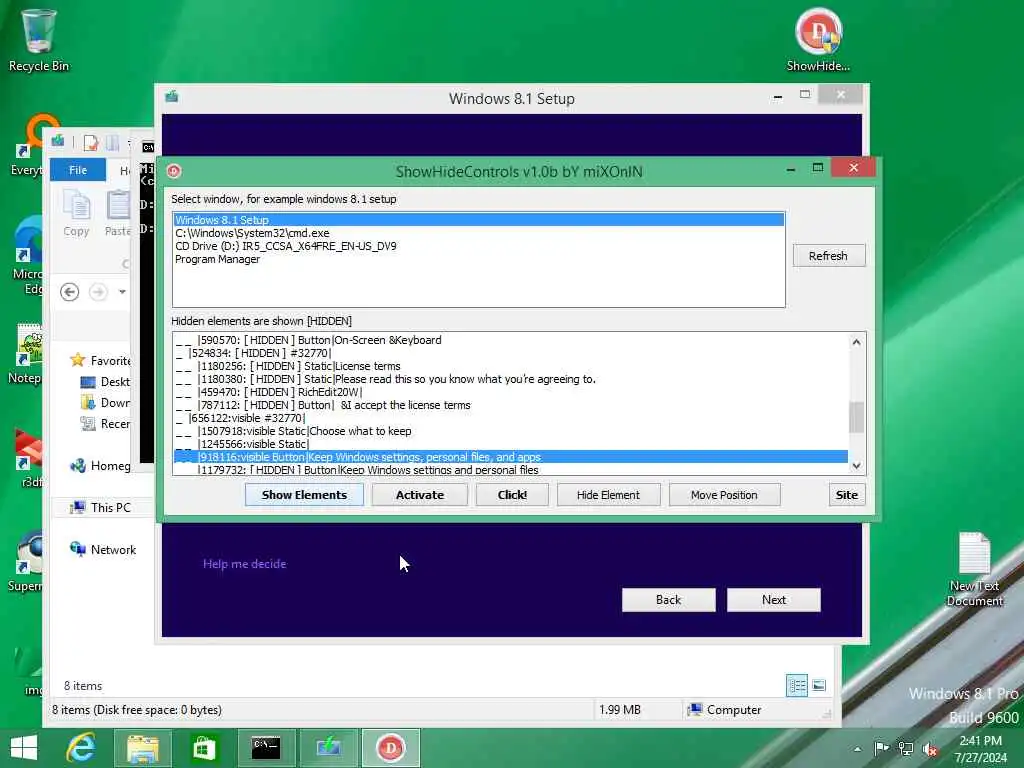The image size is (1024, 768).
Task: Open the Microsoft Edge desktop shortcut
Action: [26, 256]
